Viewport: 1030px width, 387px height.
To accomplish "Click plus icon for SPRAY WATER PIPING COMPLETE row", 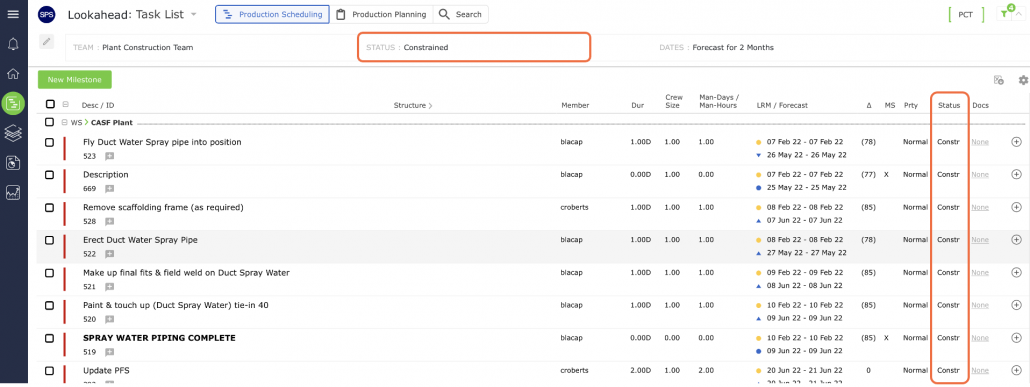I will pyautogui.click(x=1016, y=338).
